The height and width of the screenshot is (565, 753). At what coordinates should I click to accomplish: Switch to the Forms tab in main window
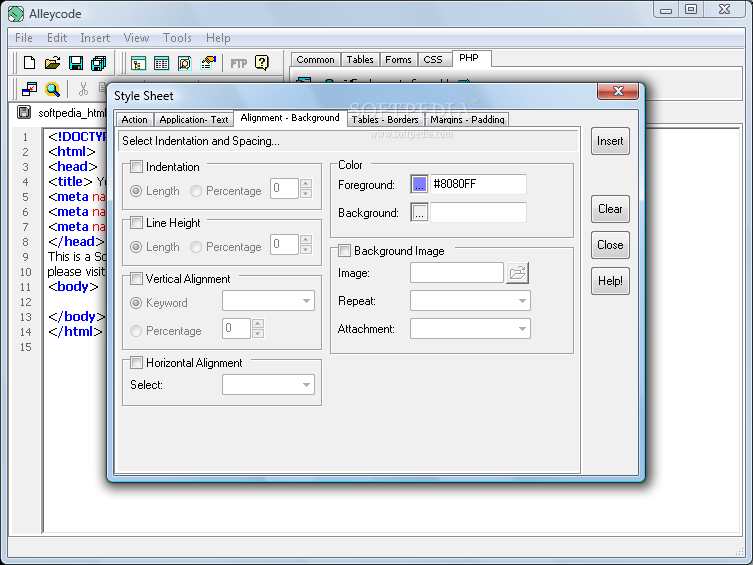[x=398, y=60]
